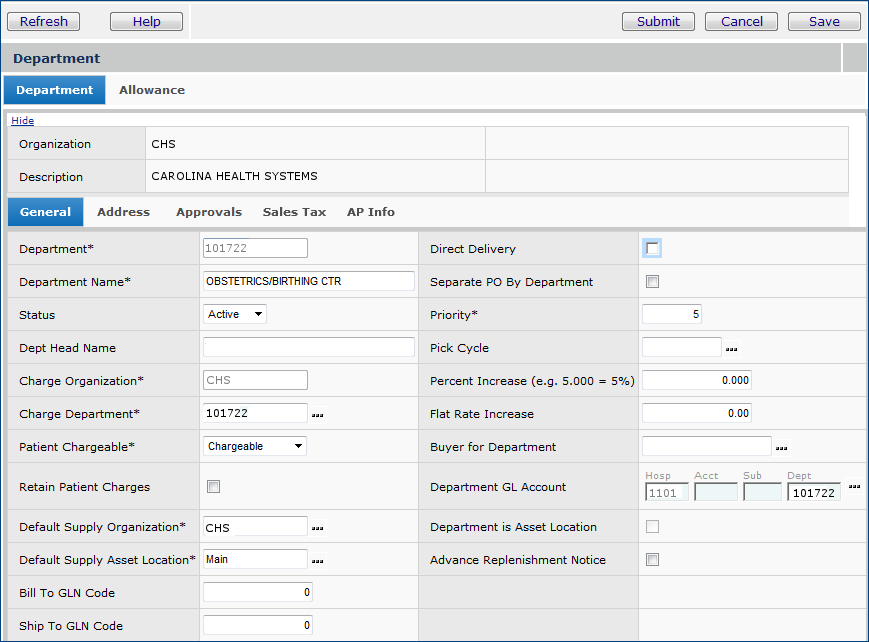The height and width of the screenshot is (642, 869).
Task: Select the Sales Tax tab
Action: (x=294, y=212)
